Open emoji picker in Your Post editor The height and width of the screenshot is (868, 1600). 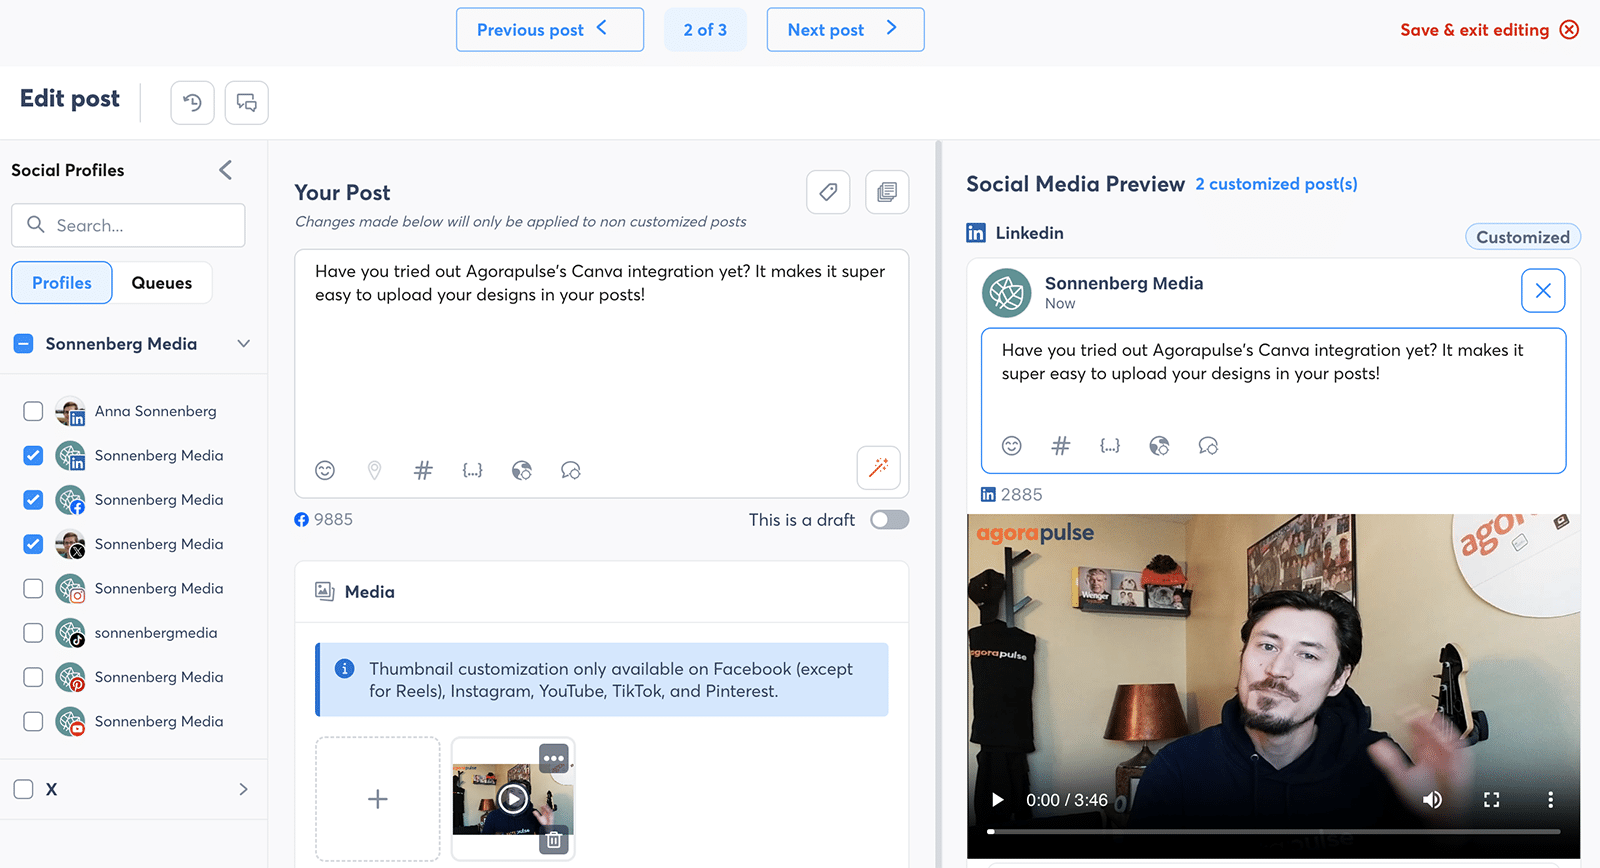click(x=325, y=470)
